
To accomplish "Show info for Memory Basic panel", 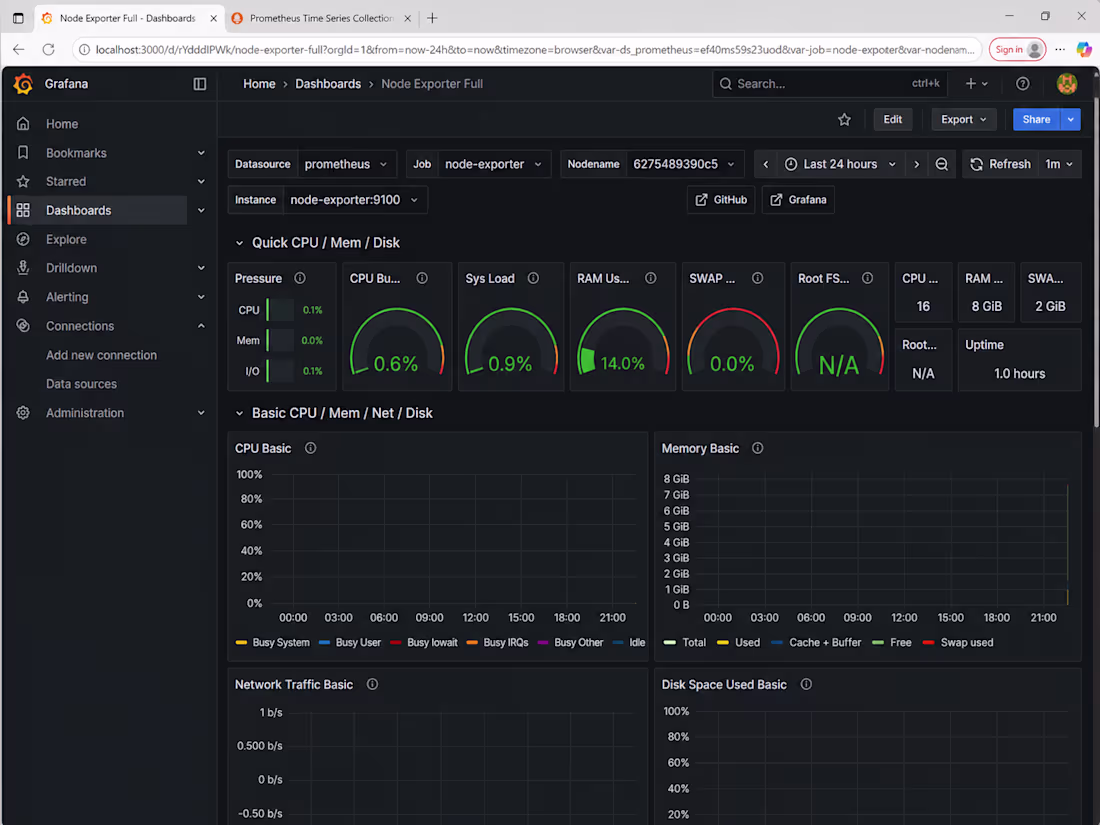I will coord(758,448).
